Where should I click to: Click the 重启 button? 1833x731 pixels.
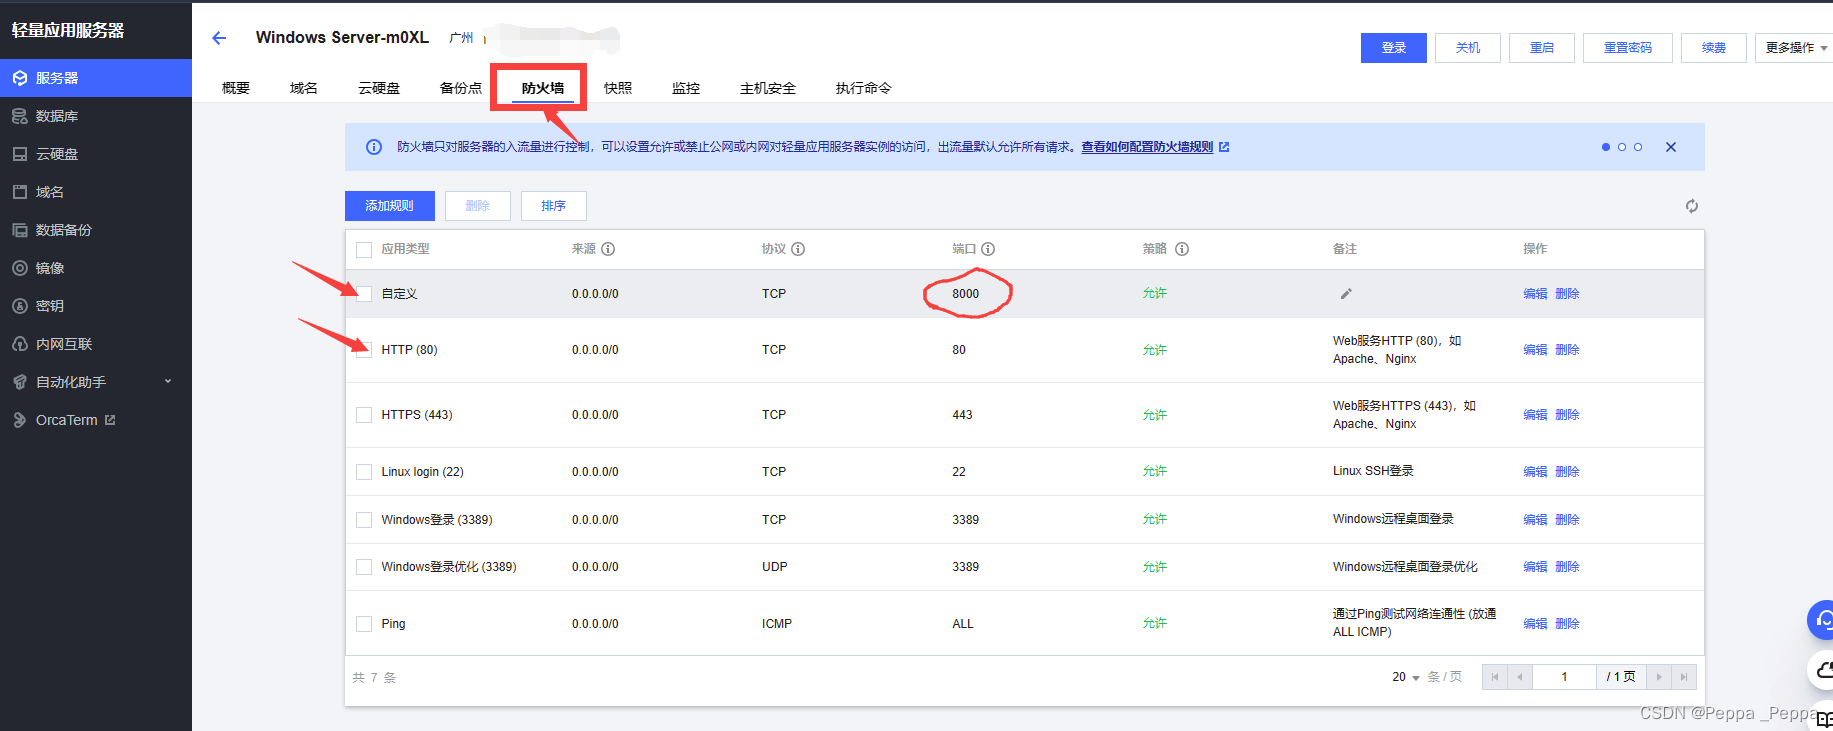[x=1542, y=48]
